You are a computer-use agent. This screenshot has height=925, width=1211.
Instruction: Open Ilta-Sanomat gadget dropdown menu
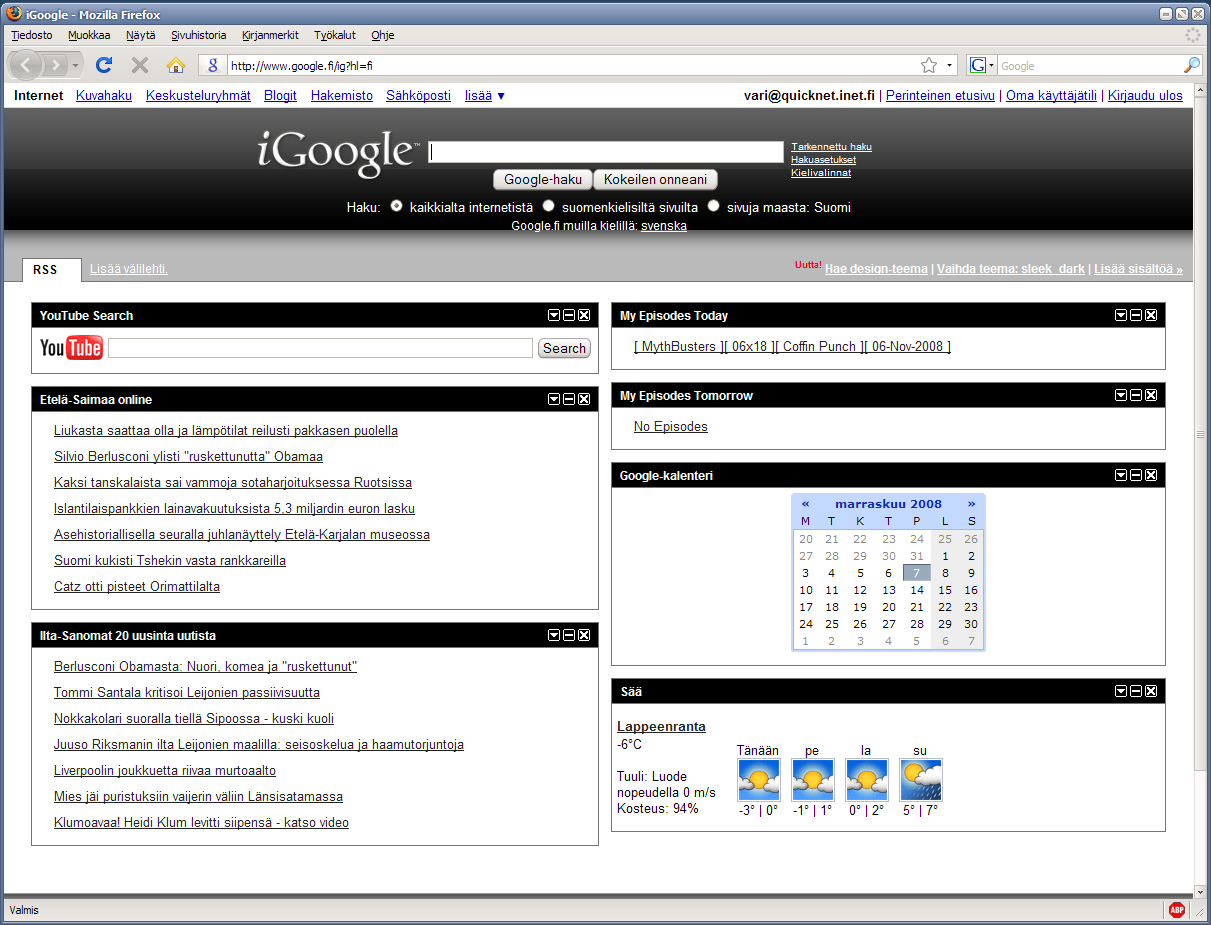554,635
